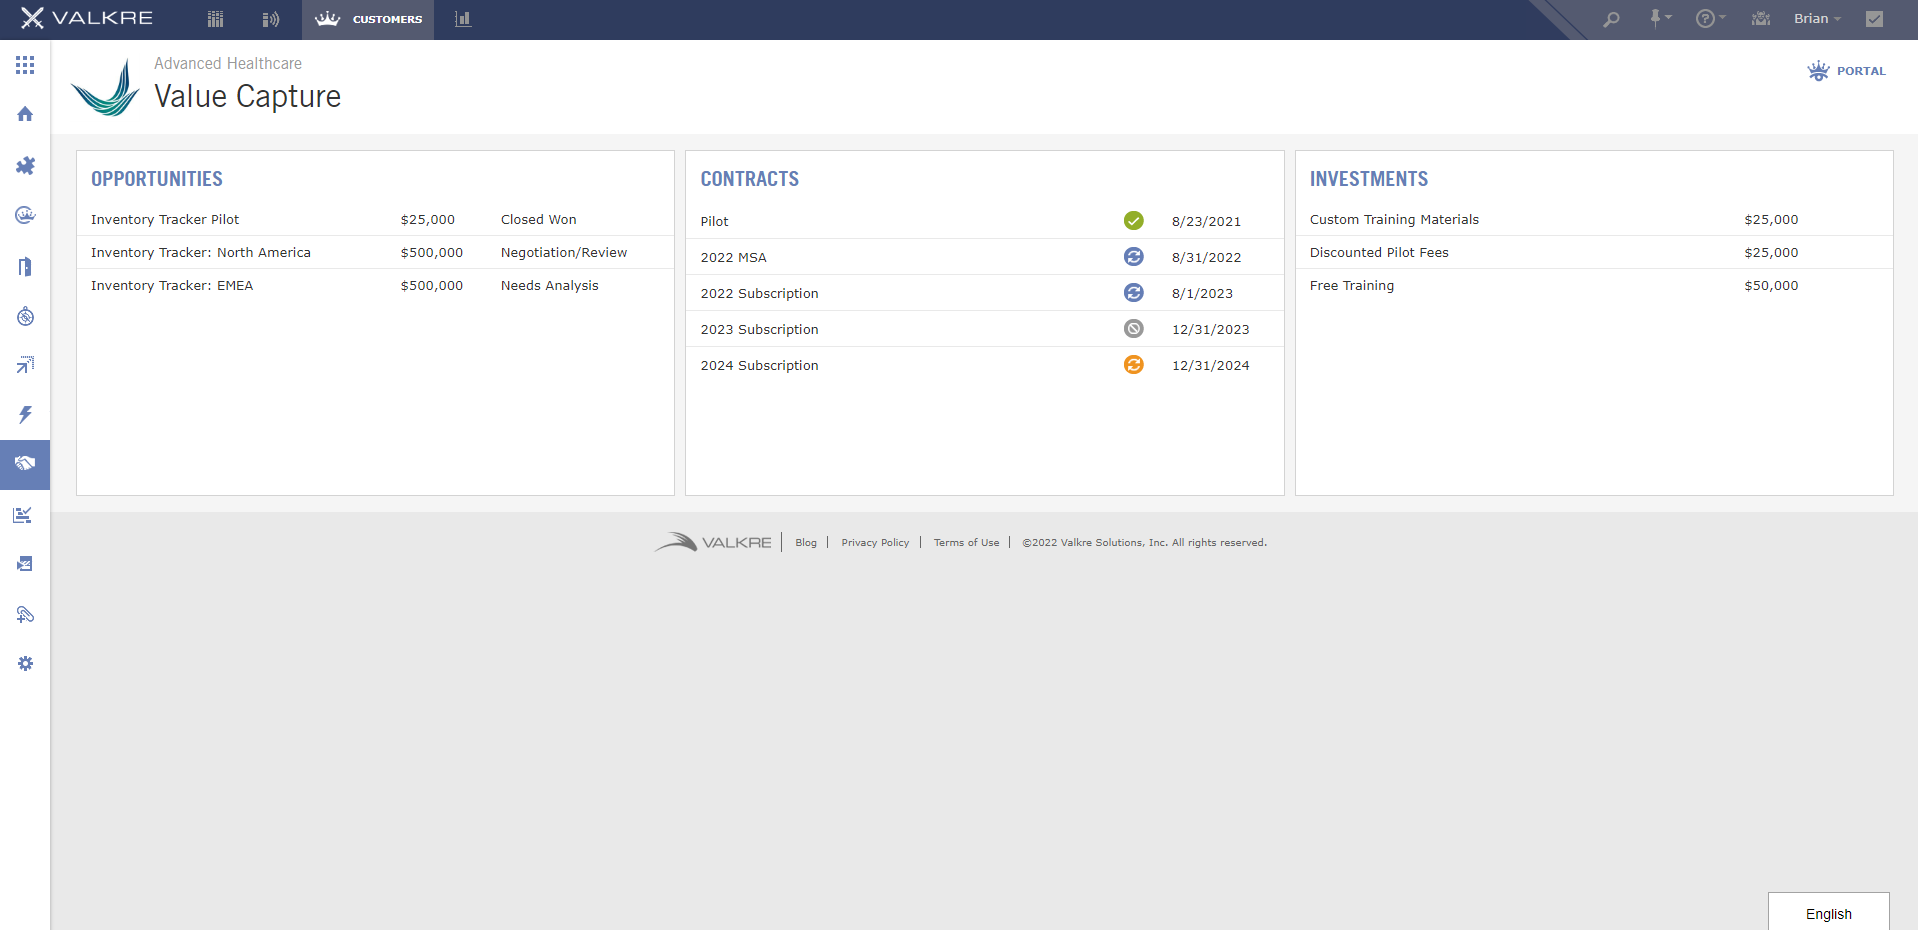Open the pin dropdown in top bar
The width and height of the screenshot is (1918, 930).
(x=1660, y=18)
